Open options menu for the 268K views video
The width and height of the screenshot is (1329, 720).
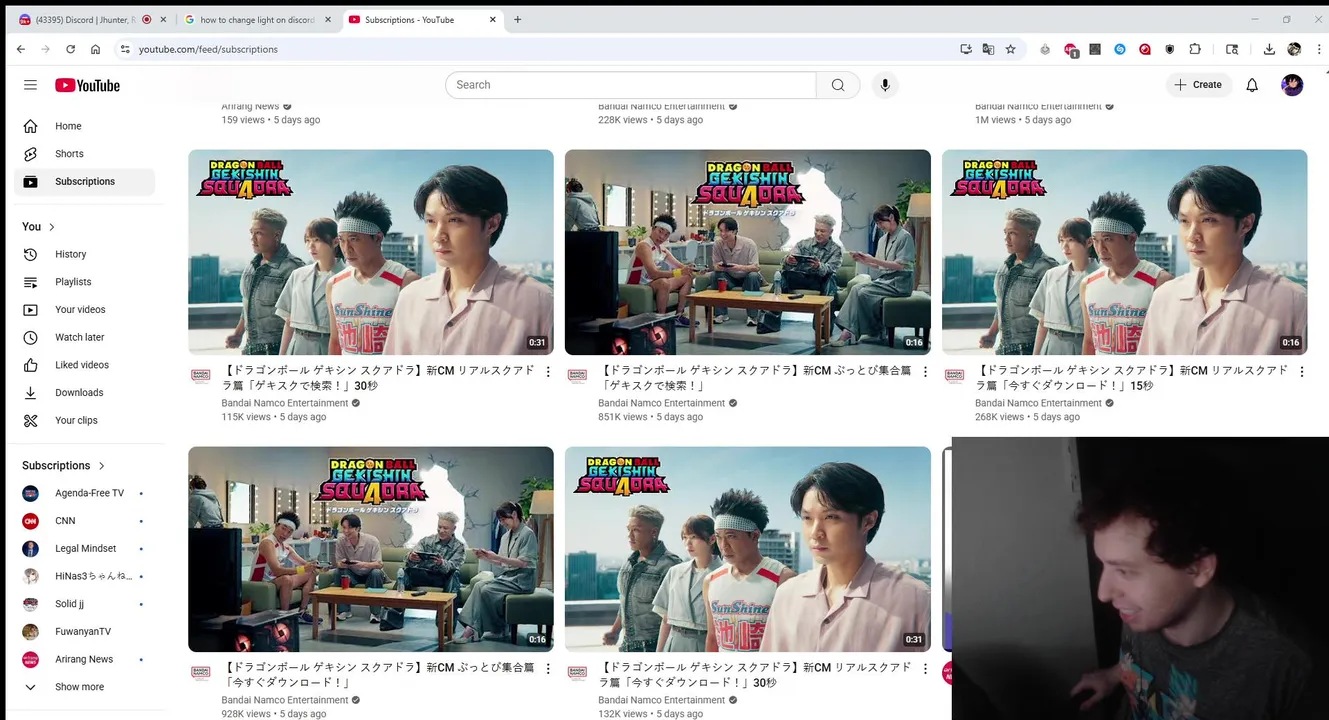(x=1302, y=372)
